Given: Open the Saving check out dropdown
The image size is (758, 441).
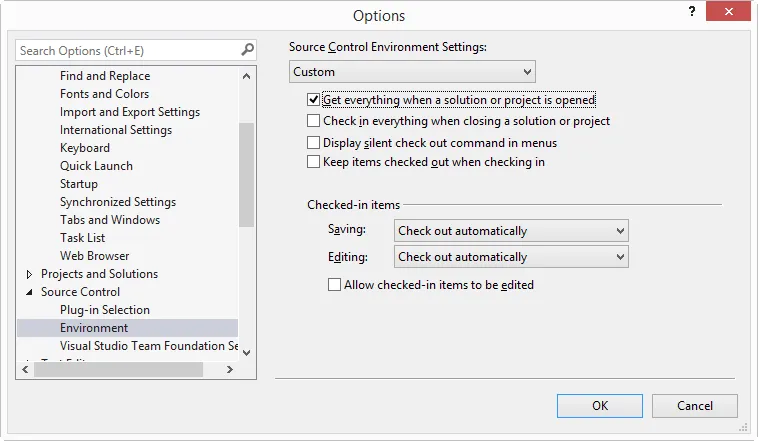Looking at the screenshot, I should (511, 231).
